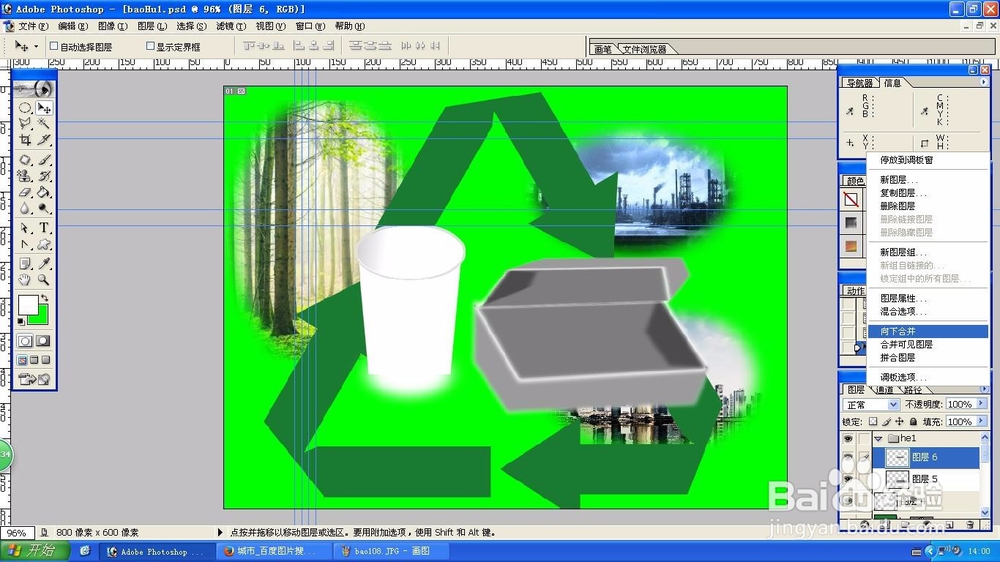
Task: Switch to the 通道 tab
Action: [885, 390]
